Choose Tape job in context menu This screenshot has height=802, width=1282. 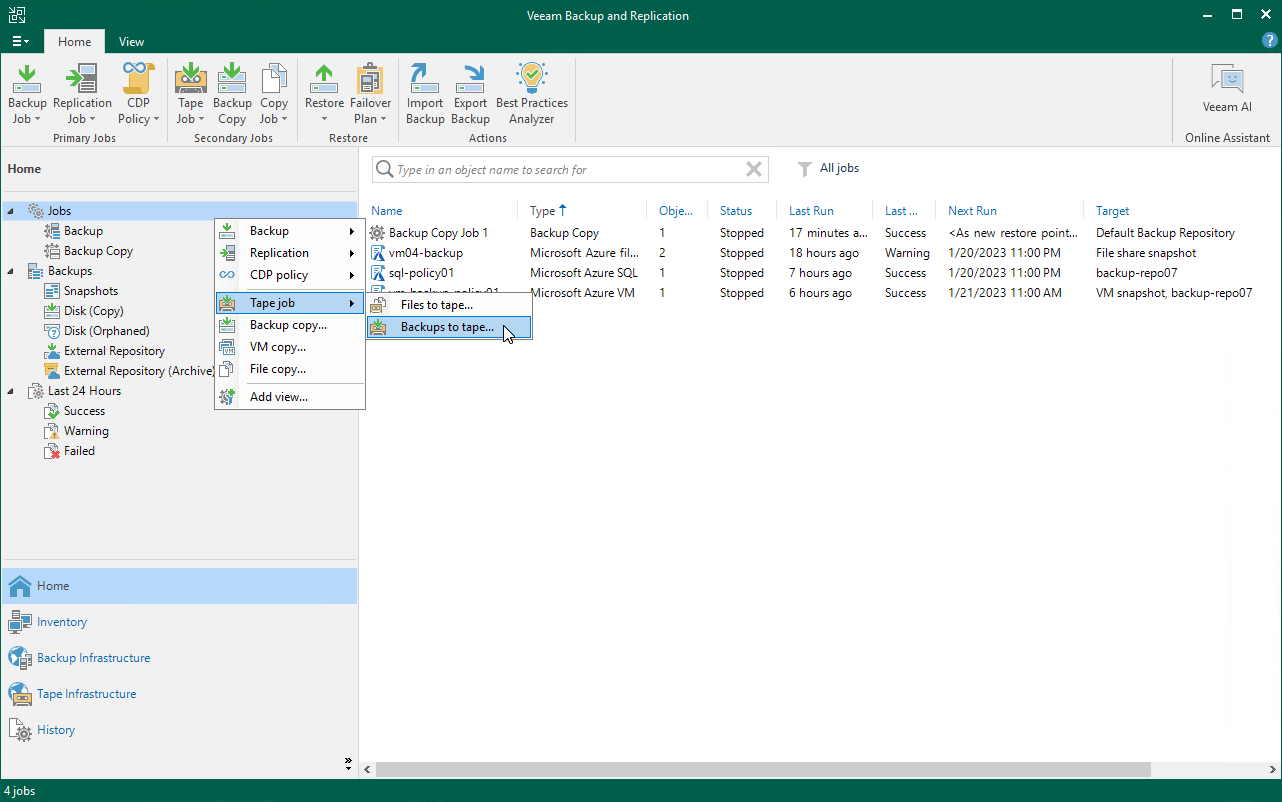tap(289, 303)
